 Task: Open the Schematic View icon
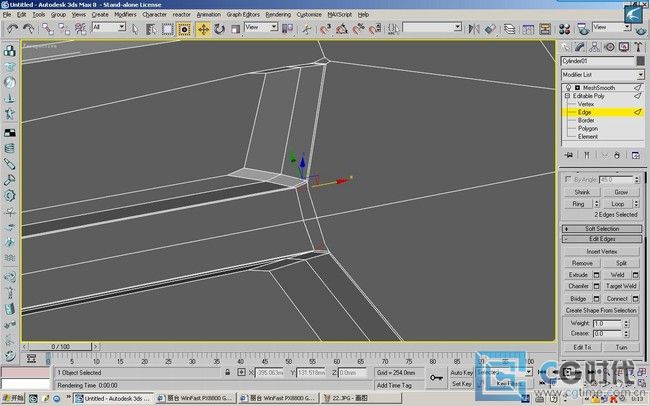tap(545, 29)
